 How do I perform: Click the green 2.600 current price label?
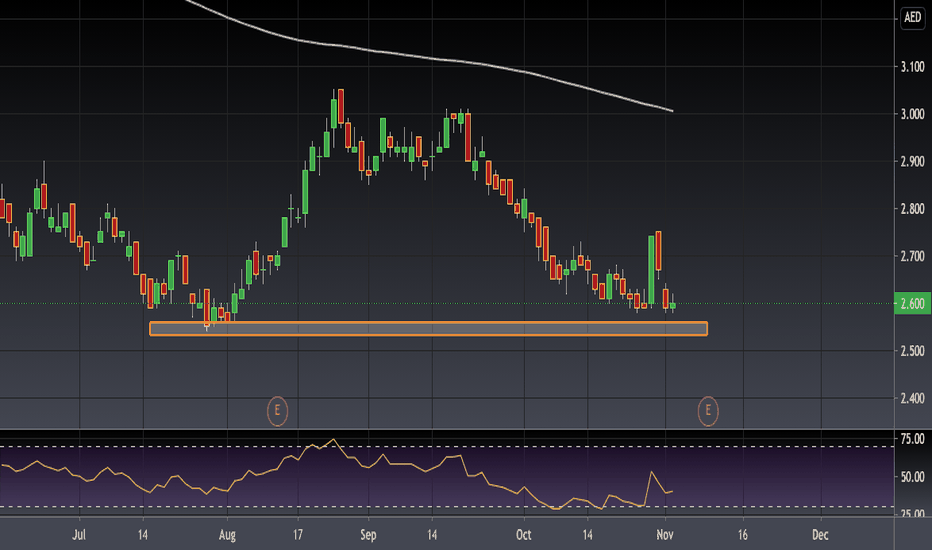[912, 304]
